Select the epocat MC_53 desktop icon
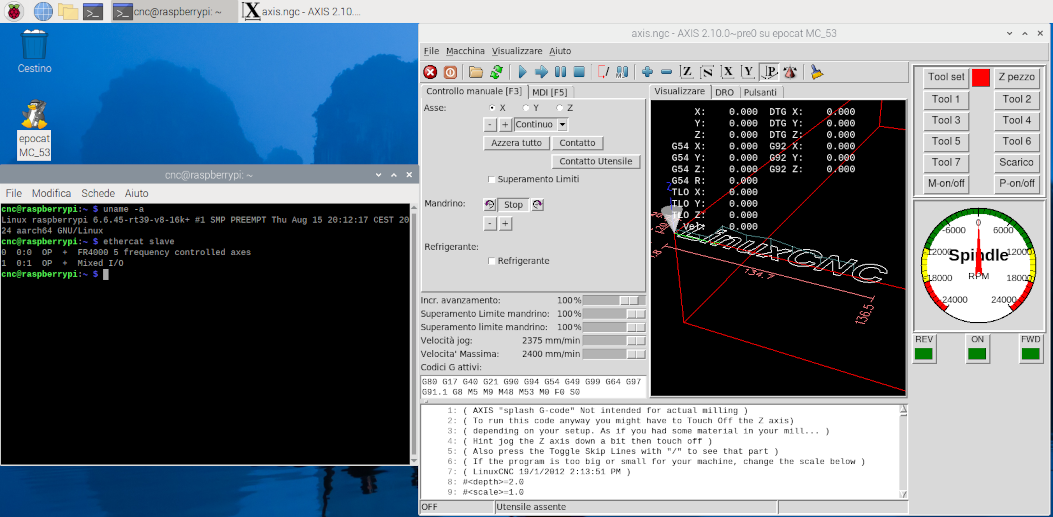This screenshot has height=517, width=1053. click(34, 129)
